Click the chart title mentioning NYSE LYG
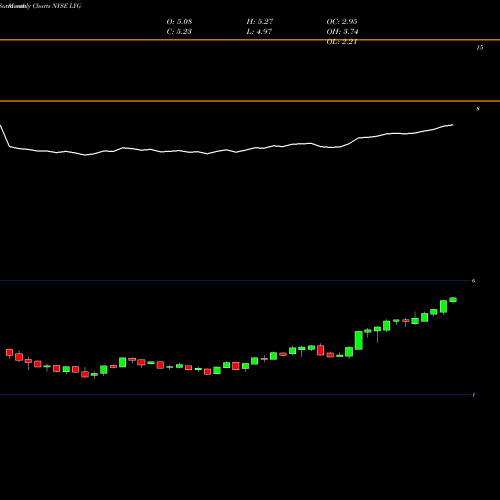500x500 pixels. click(40, 6)
